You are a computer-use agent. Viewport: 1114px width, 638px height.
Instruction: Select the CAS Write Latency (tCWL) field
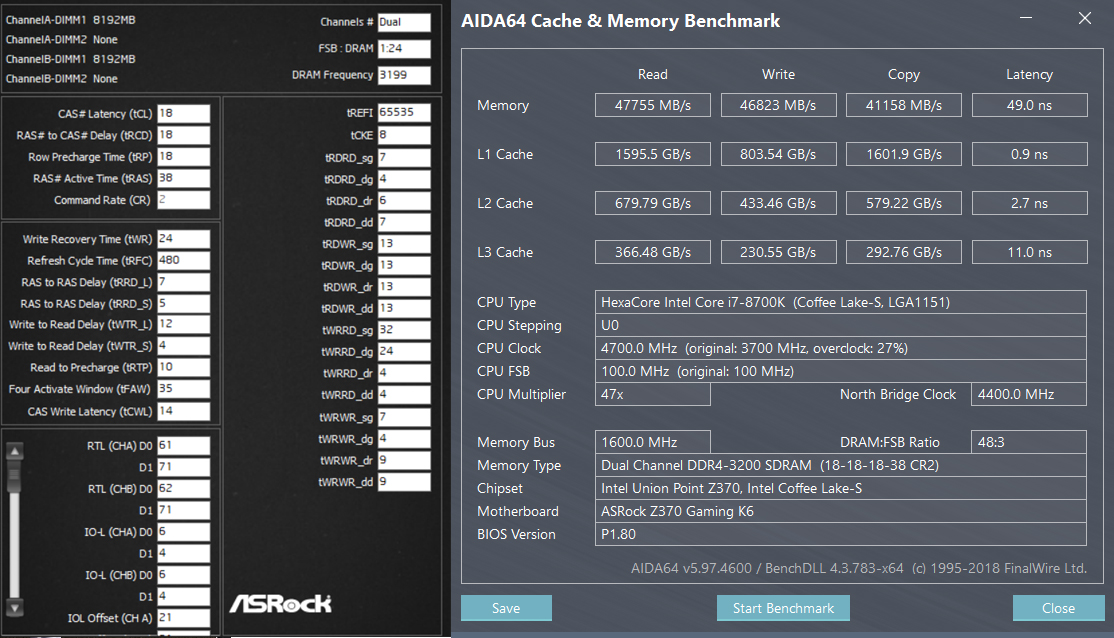(x=183, y=411)
